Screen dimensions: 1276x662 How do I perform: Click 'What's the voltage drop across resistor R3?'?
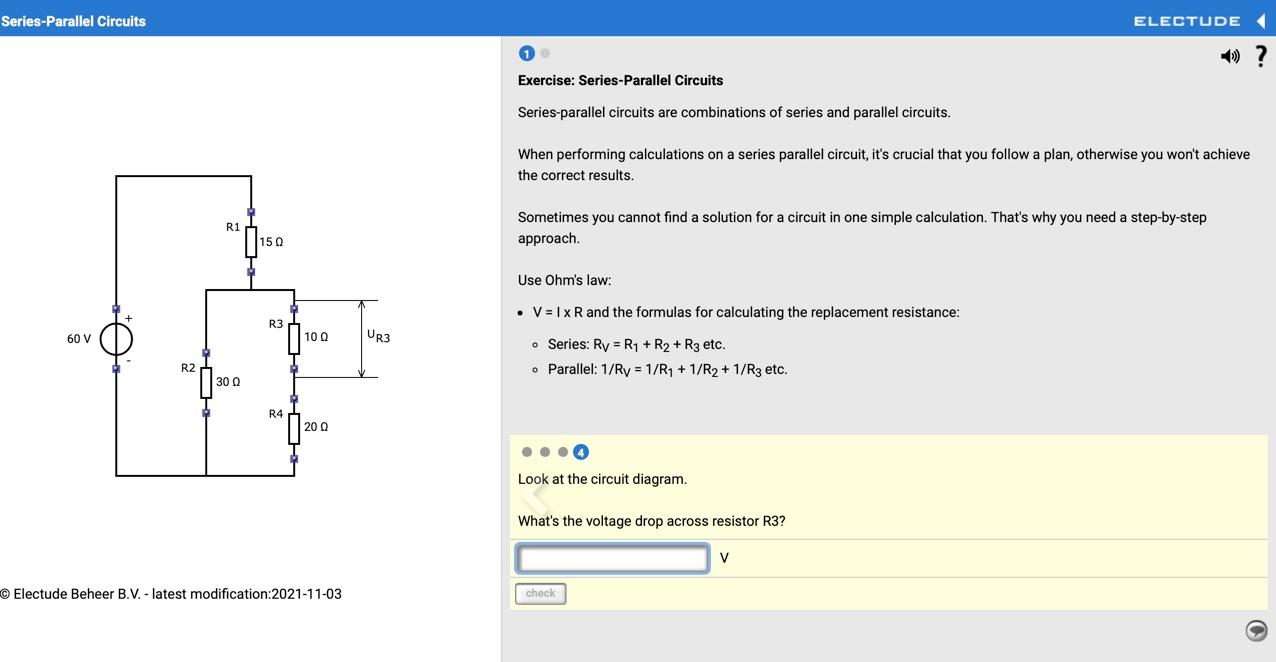651,521
